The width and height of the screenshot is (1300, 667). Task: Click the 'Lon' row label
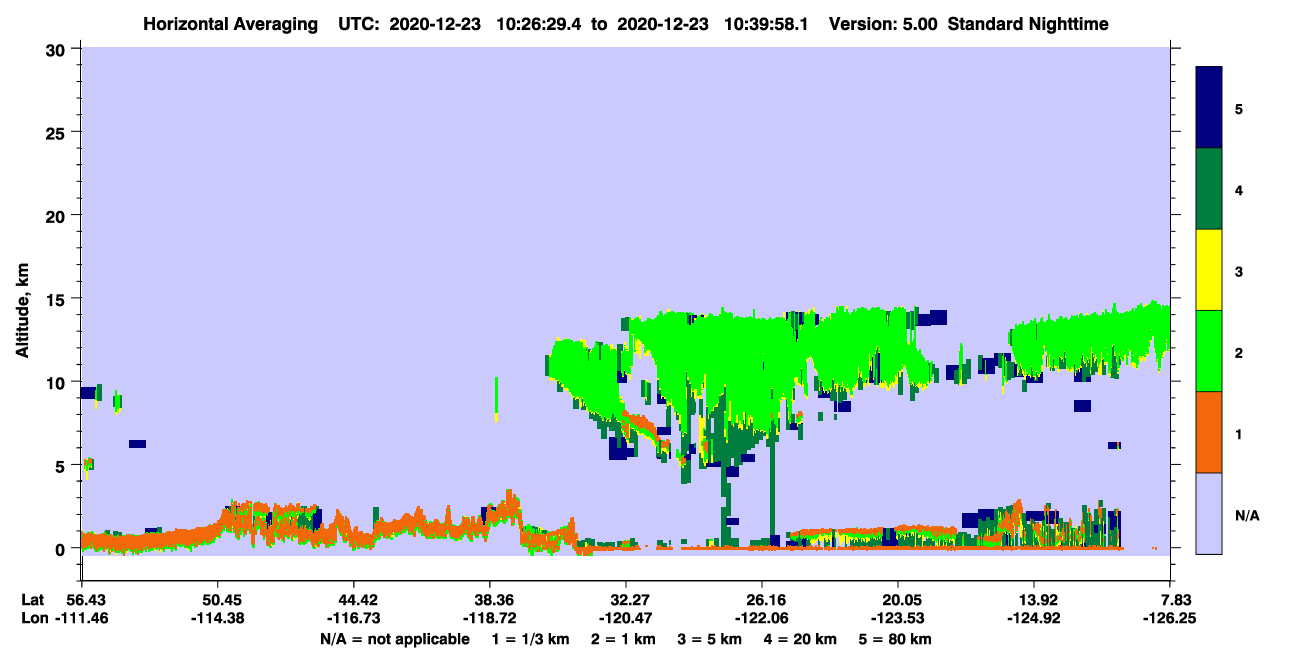point(33,618)
